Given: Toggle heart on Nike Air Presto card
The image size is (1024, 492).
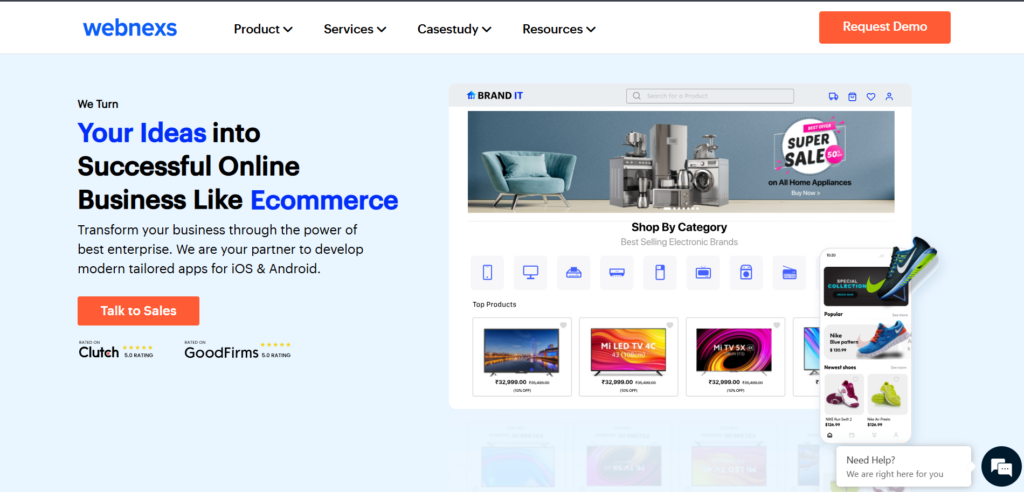Looking at the screenshot, I should [896, 380].
